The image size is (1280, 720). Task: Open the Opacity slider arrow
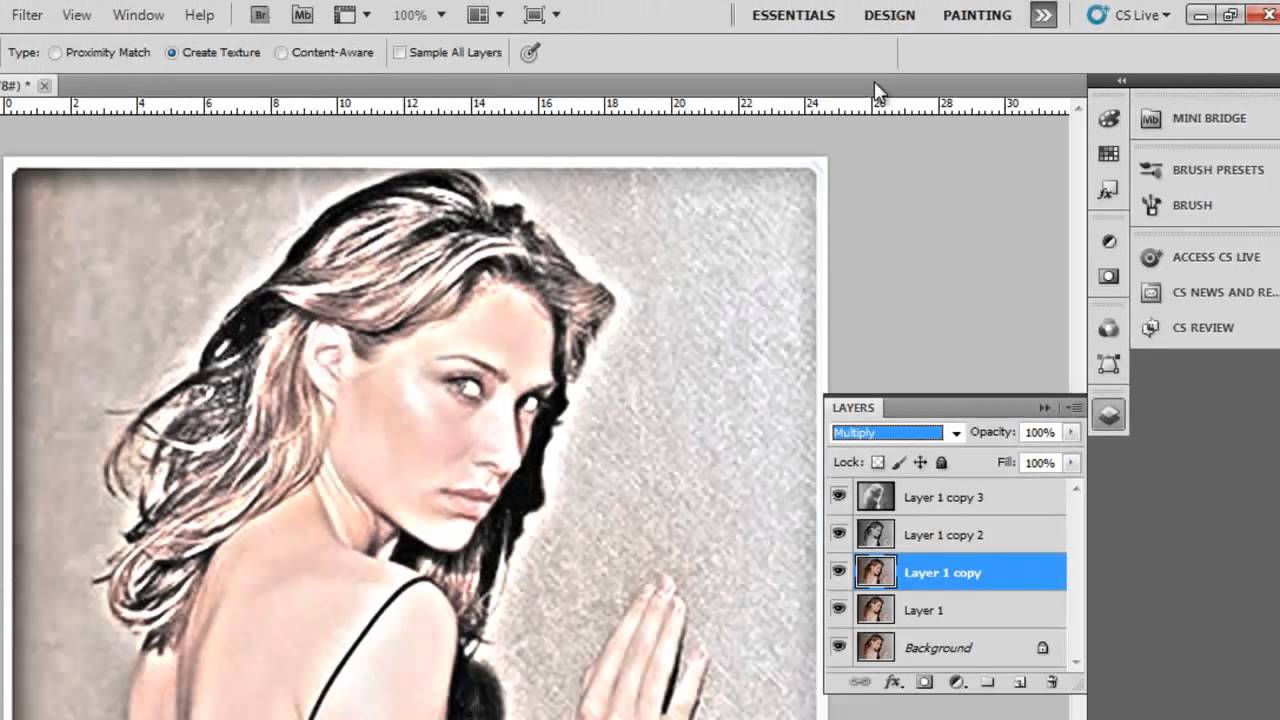[1071, 433]
